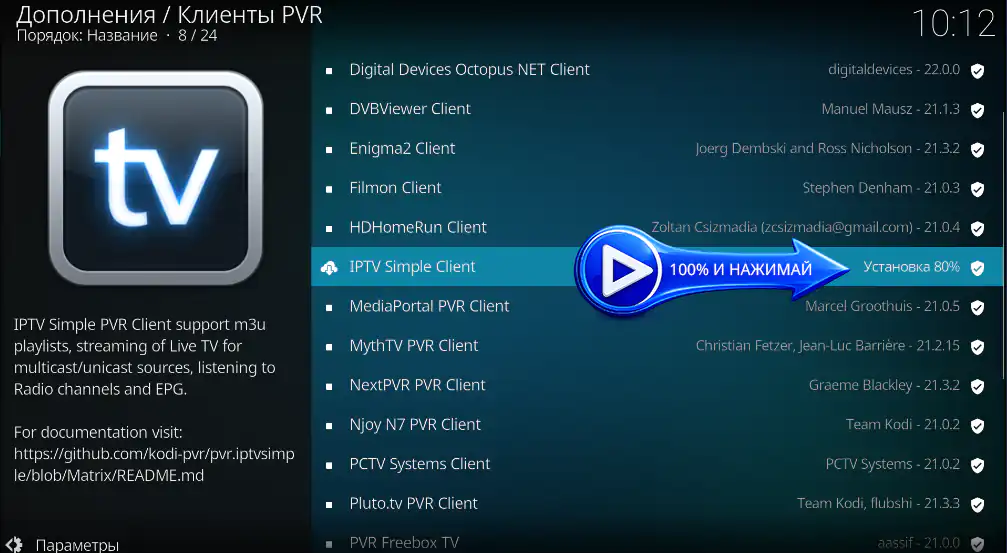Click verified shield icon for Digital Devices Octopus
This screenshot has width=1007, height=553.
[x=977, y=71]
